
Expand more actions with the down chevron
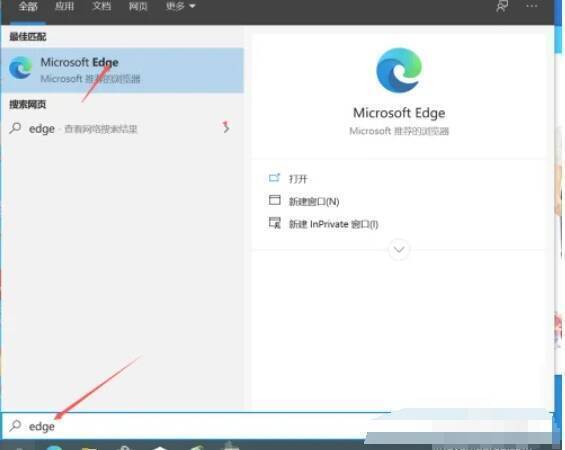(399, 249)
